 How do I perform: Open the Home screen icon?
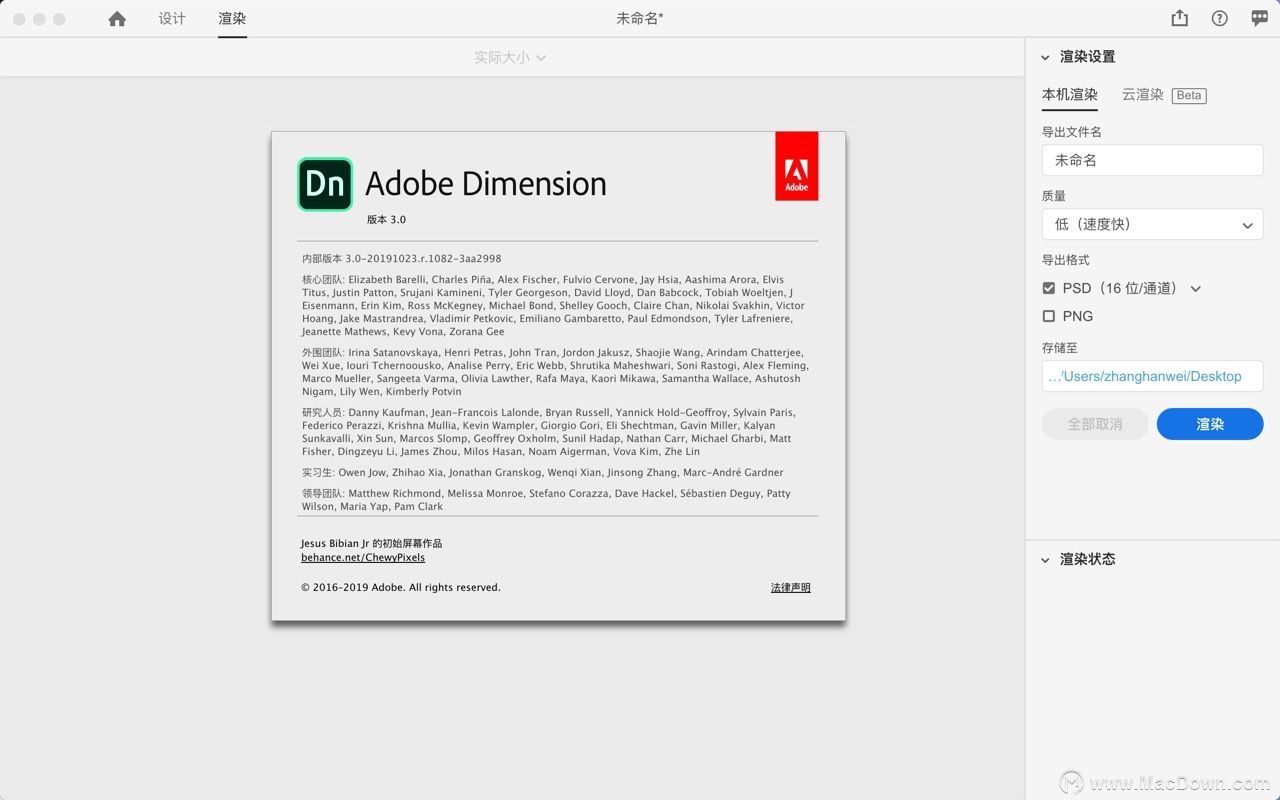(x=117, y=19)
